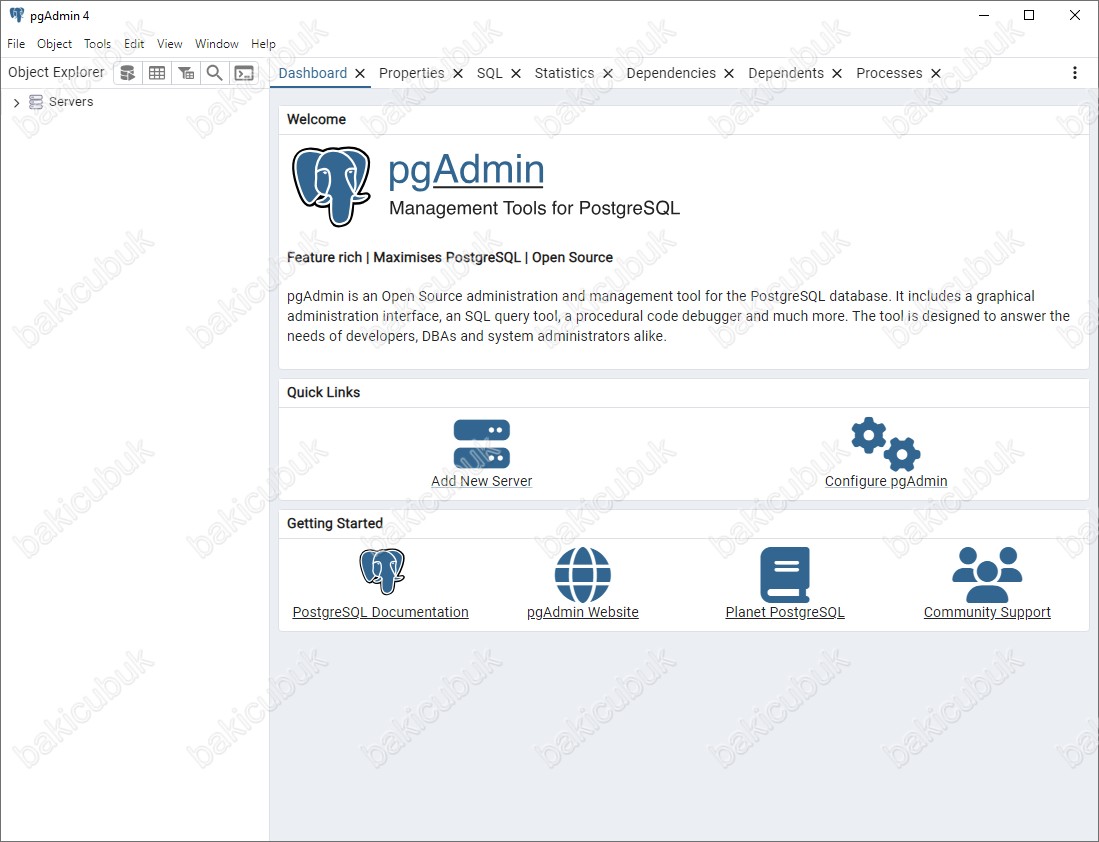Open the Object menu
This screenshot has height=842, width=1099.
(x=55, y=43)
